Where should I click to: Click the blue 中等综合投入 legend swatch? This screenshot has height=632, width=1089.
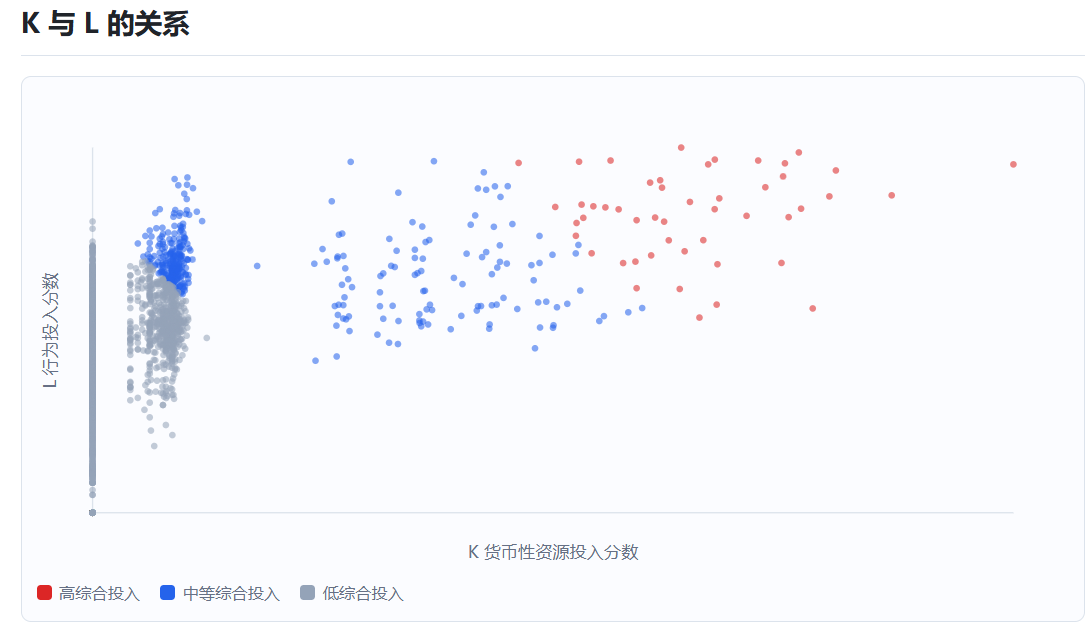tap(167, 592)
